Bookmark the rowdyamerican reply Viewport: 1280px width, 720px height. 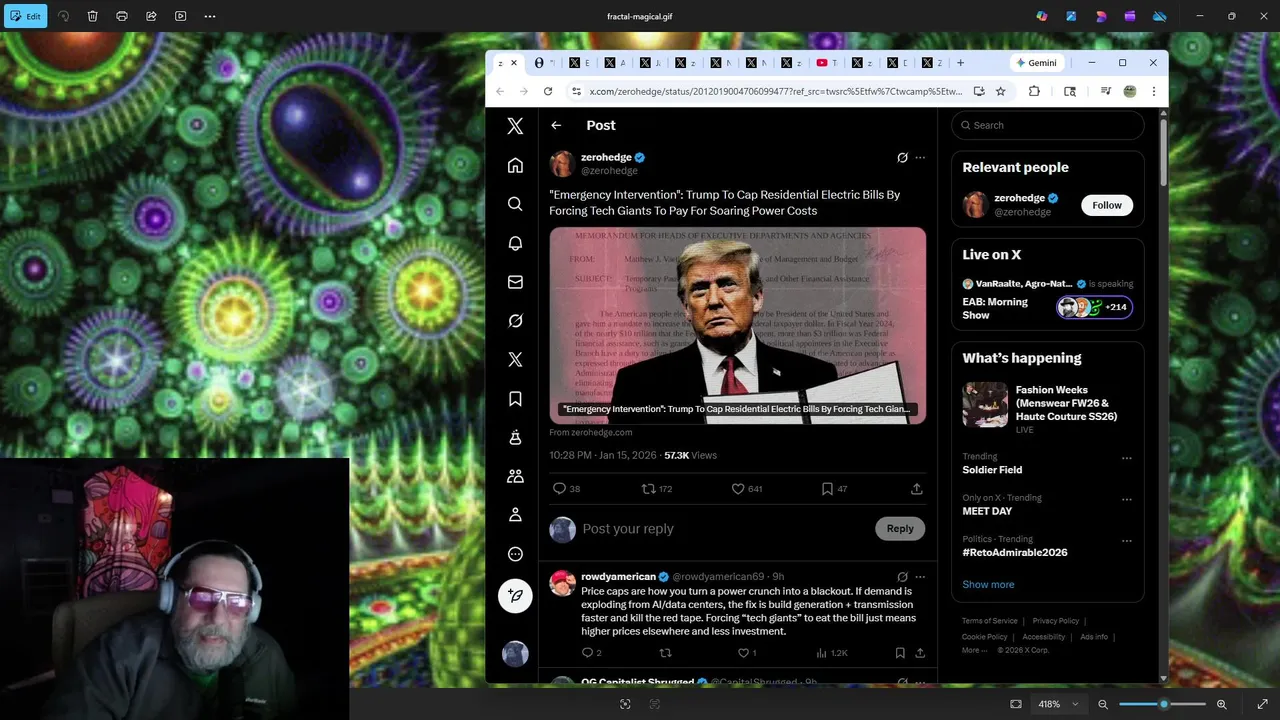pyautogui.click(x=900, y=653)
